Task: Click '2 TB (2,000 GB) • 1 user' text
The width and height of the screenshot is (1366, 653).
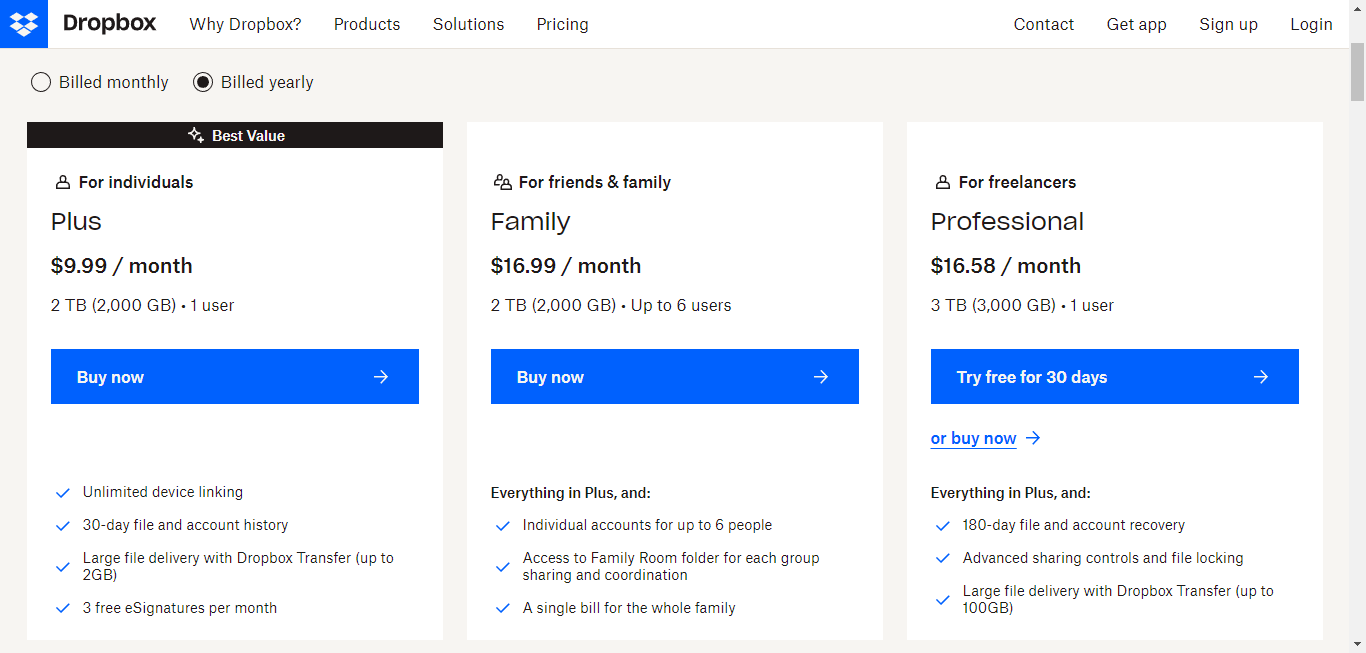Action: [x=143, y=305]
